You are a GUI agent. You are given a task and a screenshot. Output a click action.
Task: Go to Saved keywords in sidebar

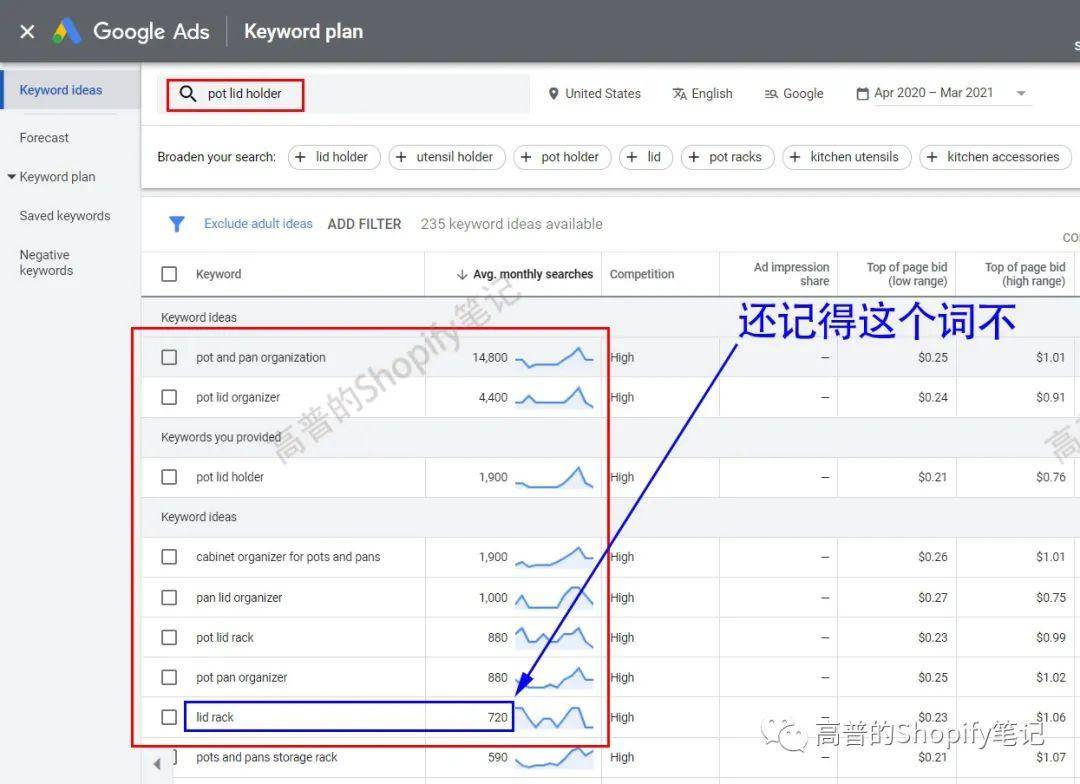pyautogui.click(x=65, y=216)
